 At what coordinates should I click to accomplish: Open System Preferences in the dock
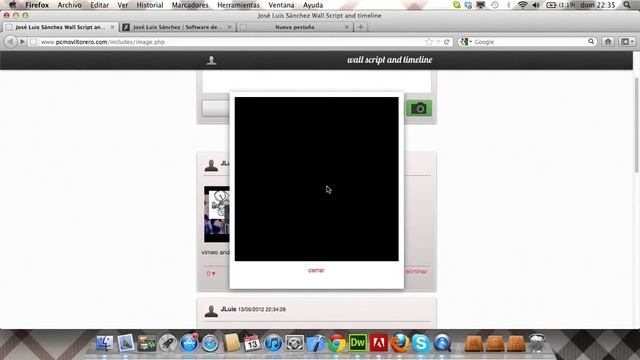tap(294, 343)
